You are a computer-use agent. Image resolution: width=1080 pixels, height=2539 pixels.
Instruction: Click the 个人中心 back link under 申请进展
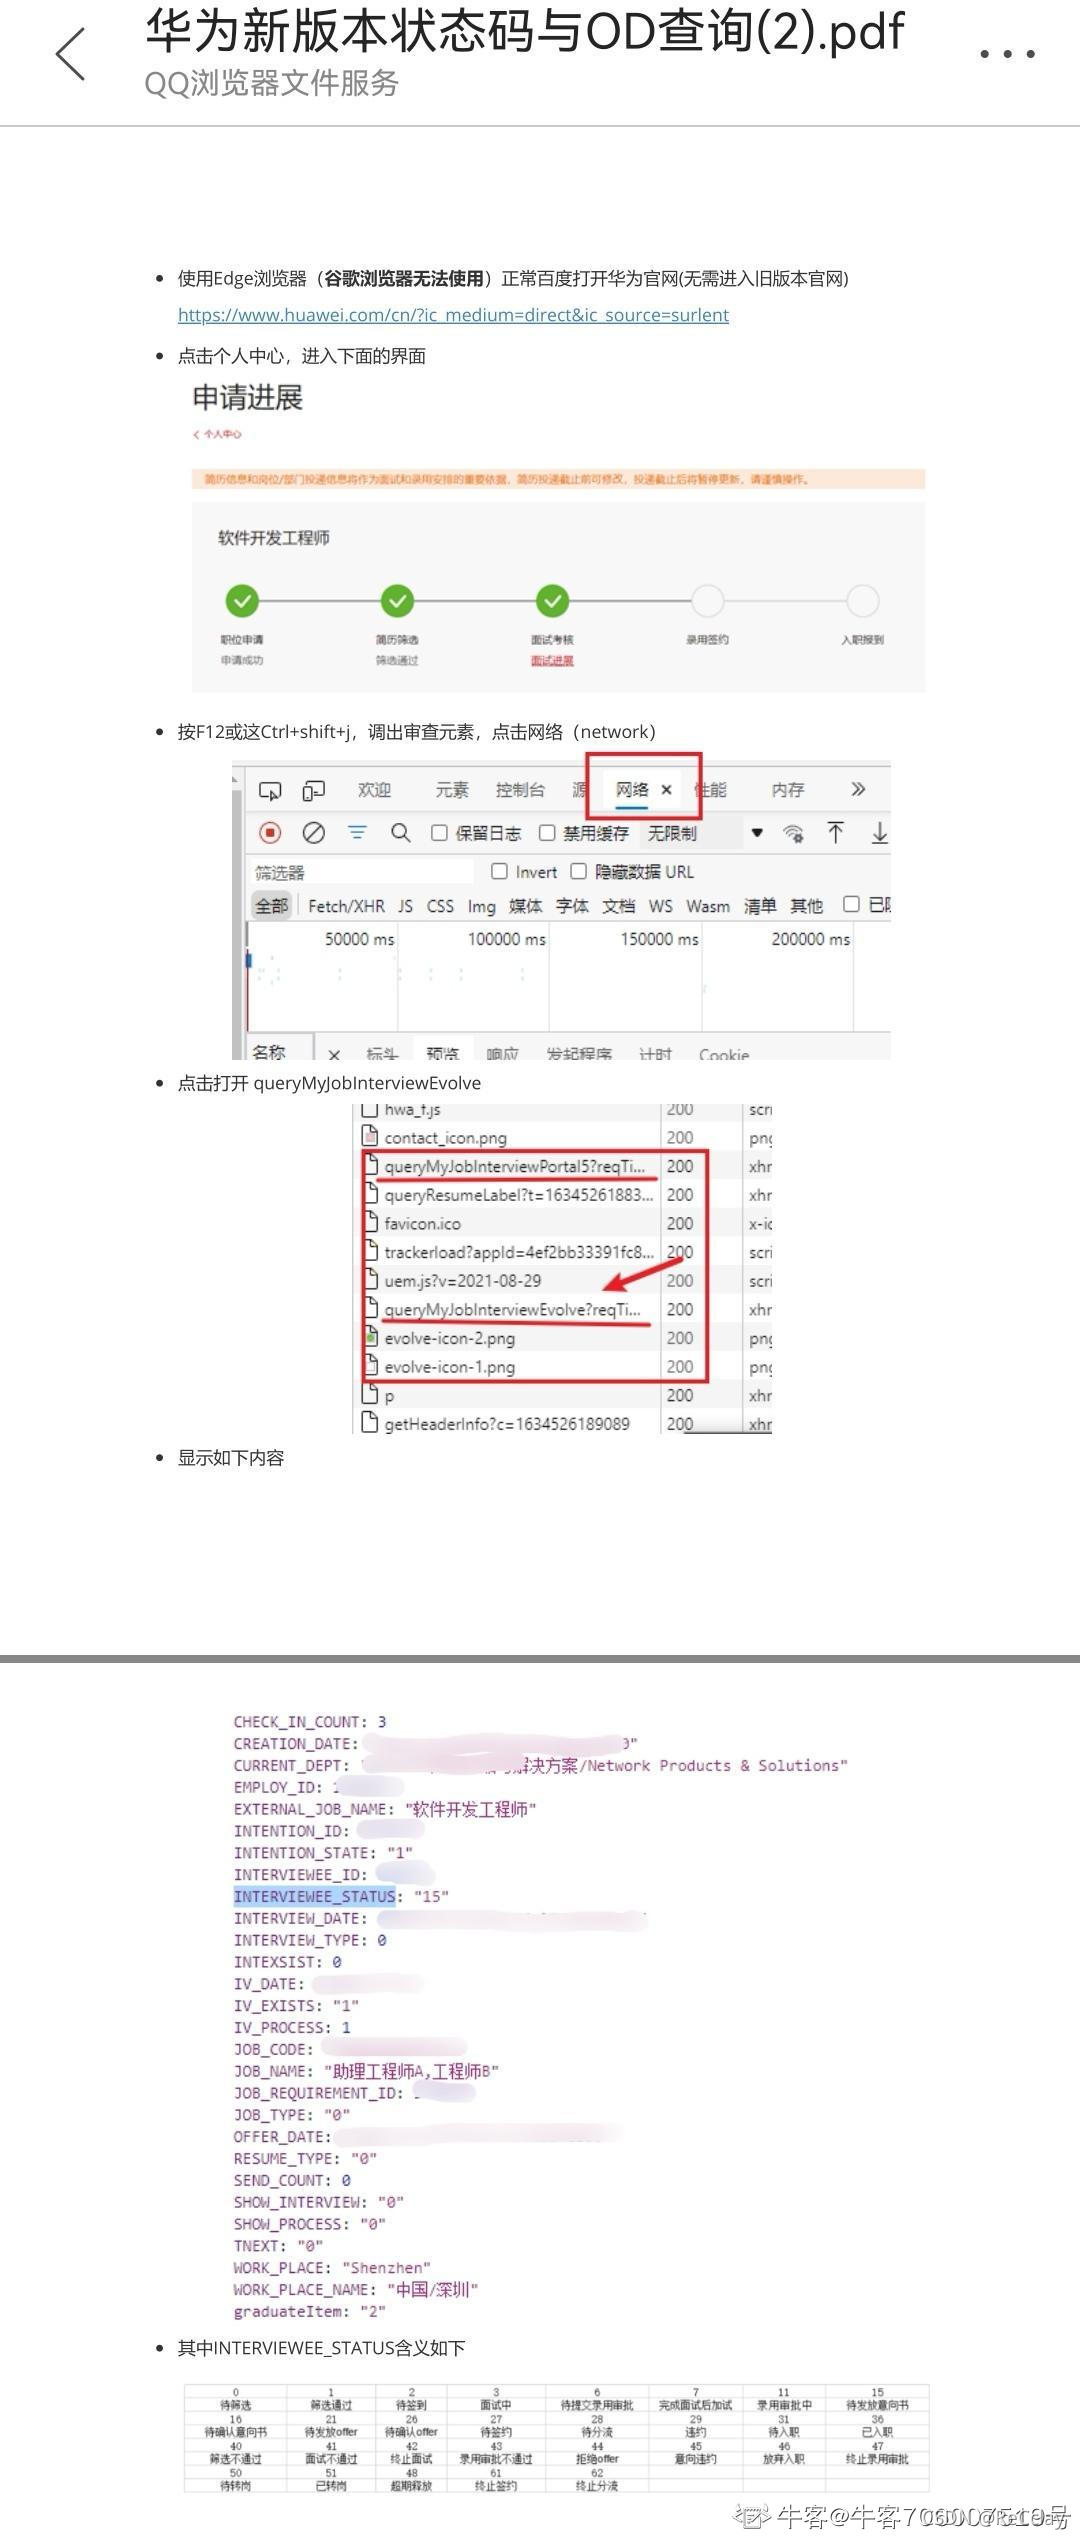pos(217,434)
